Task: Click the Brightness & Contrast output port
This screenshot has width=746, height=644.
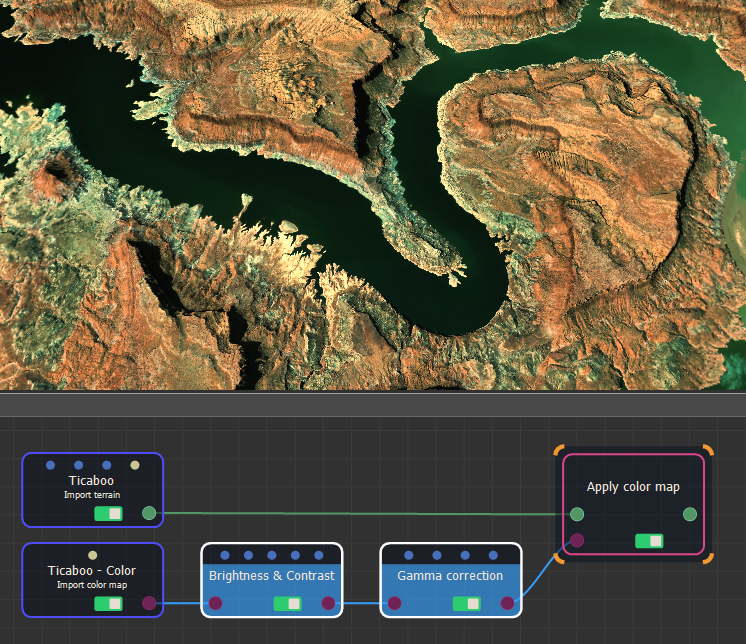Action: click(x=328, y=603)
